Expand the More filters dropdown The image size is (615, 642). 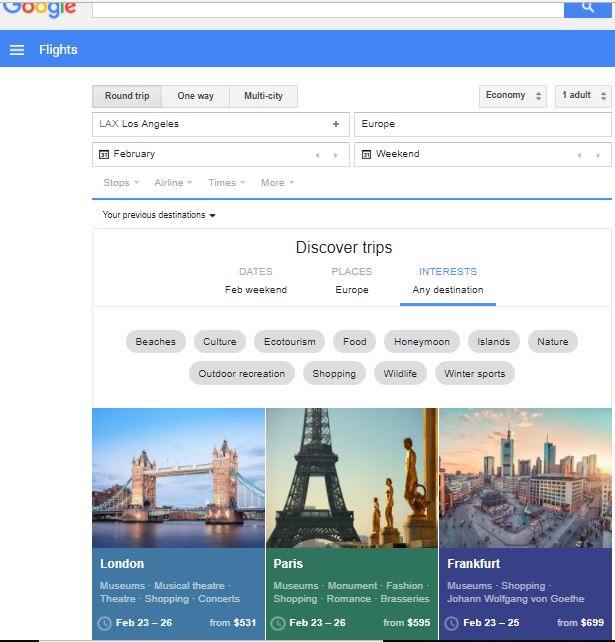click(x=278, y=183)
